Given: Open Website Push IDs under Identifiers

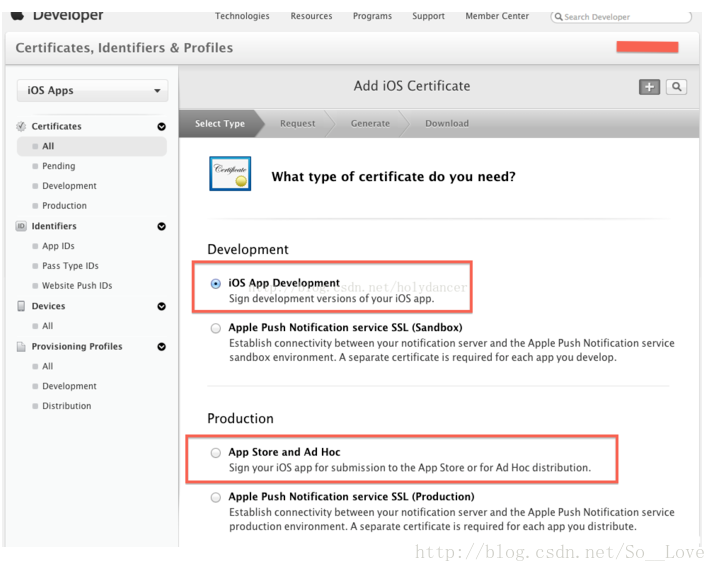Looking at the screenshot, I should click(x=77, y=286).
